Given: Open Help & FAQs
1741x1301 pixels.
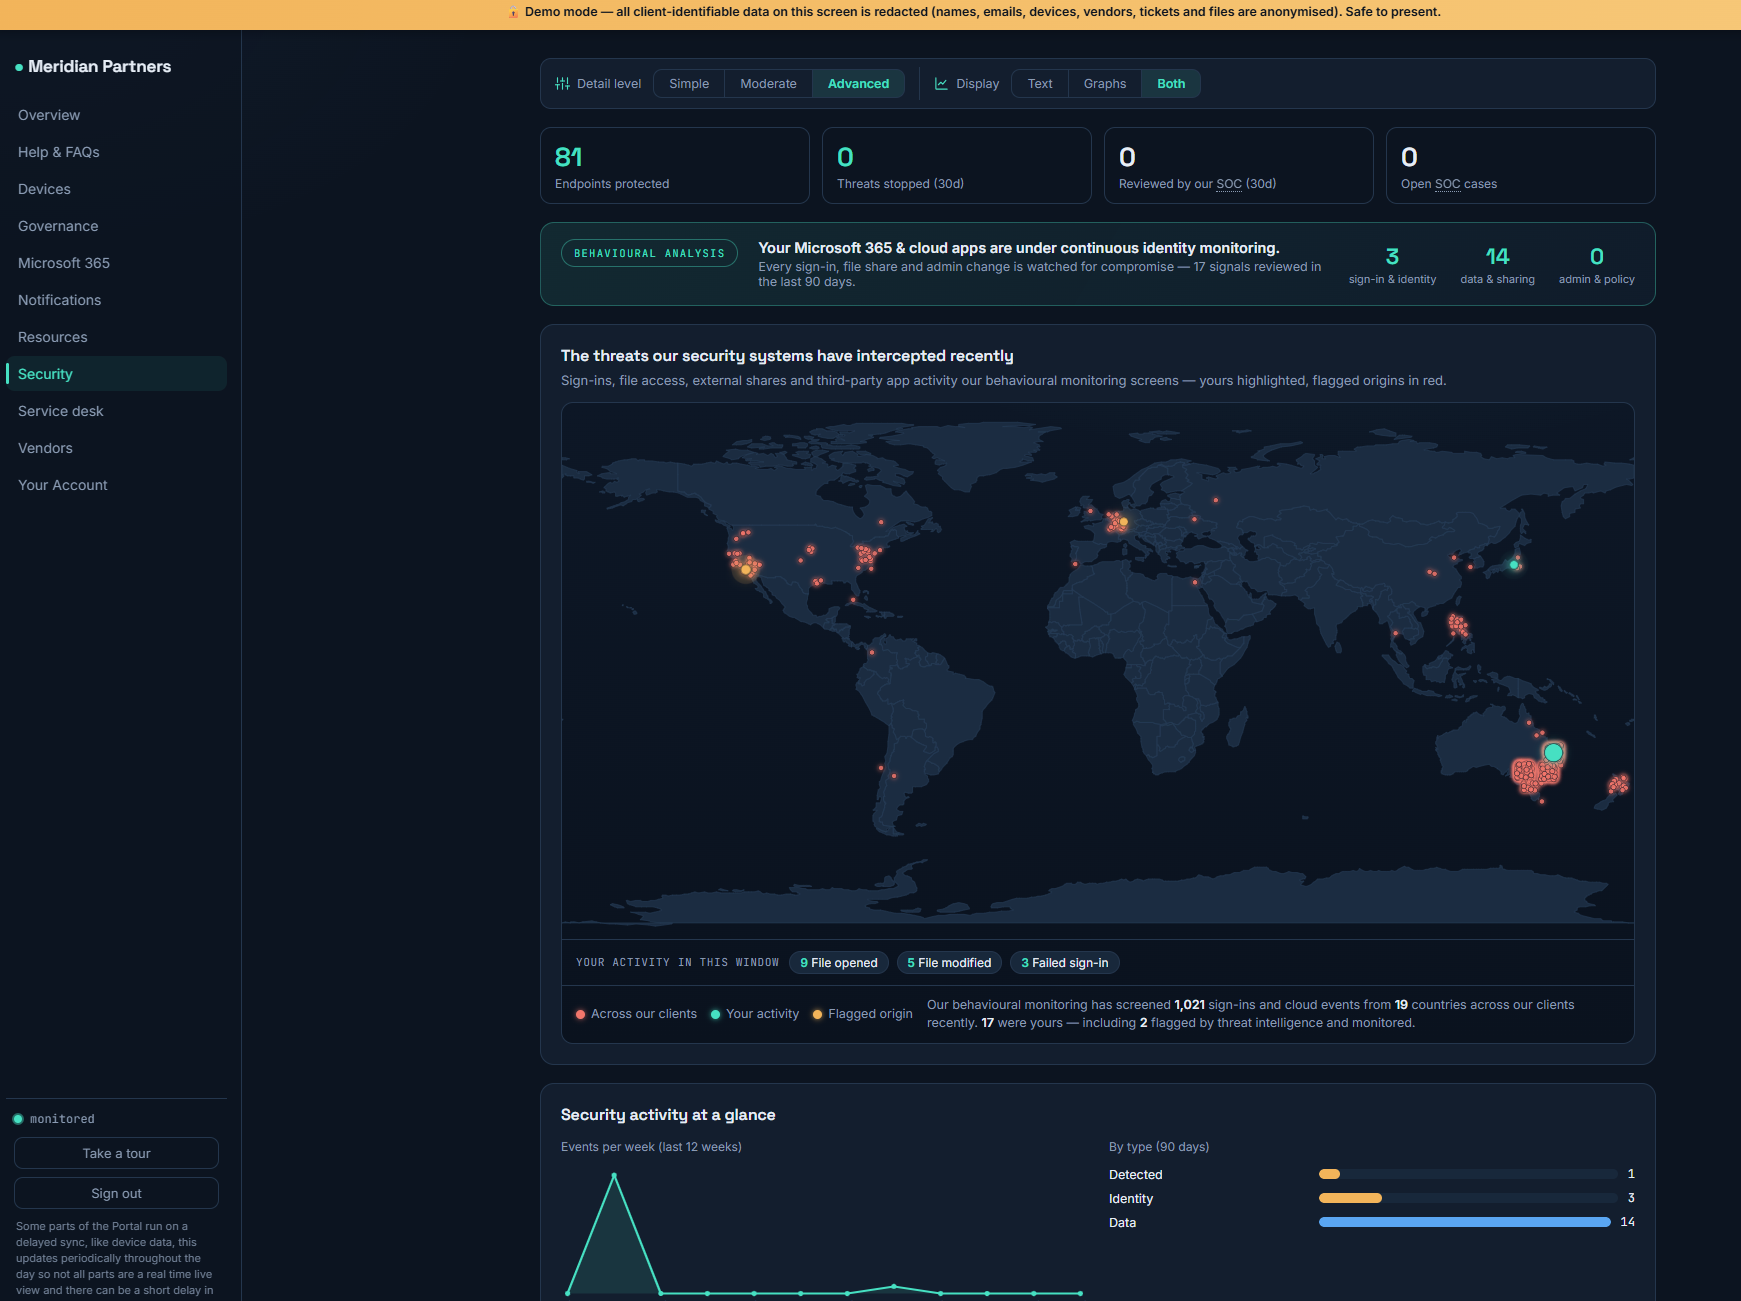Looking at the screenshot, I should 116,152.
